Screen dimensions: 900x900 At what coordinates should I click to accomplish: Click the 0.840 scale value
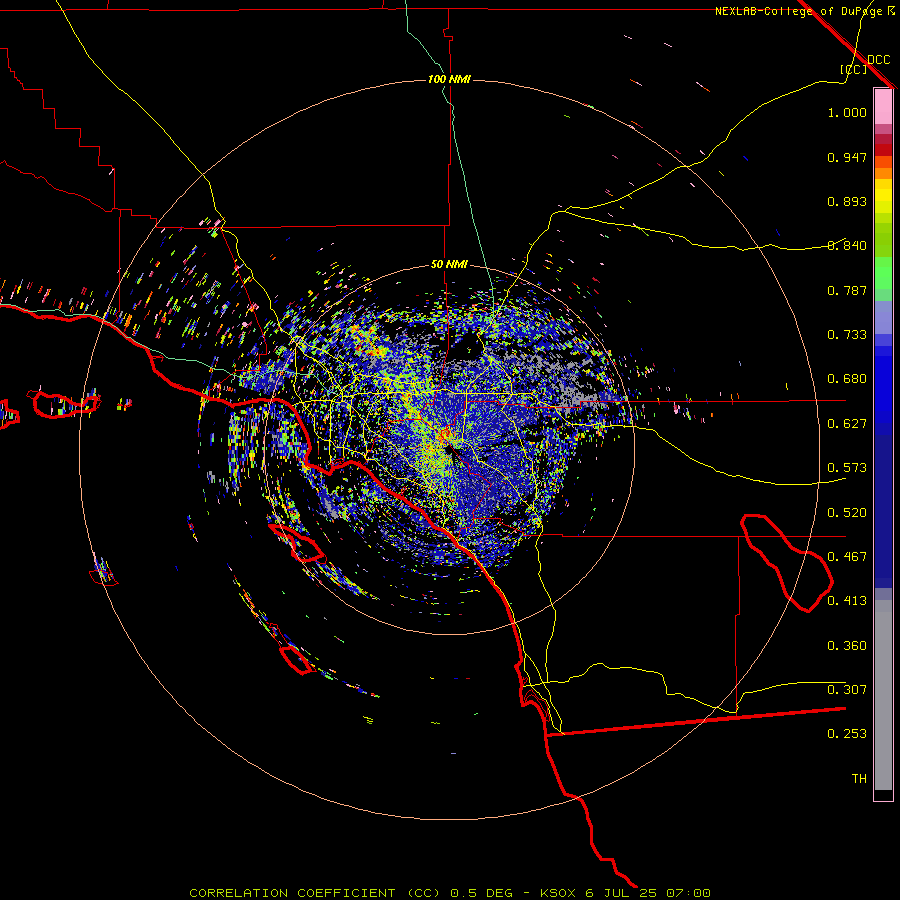click(x=847, y=246)
